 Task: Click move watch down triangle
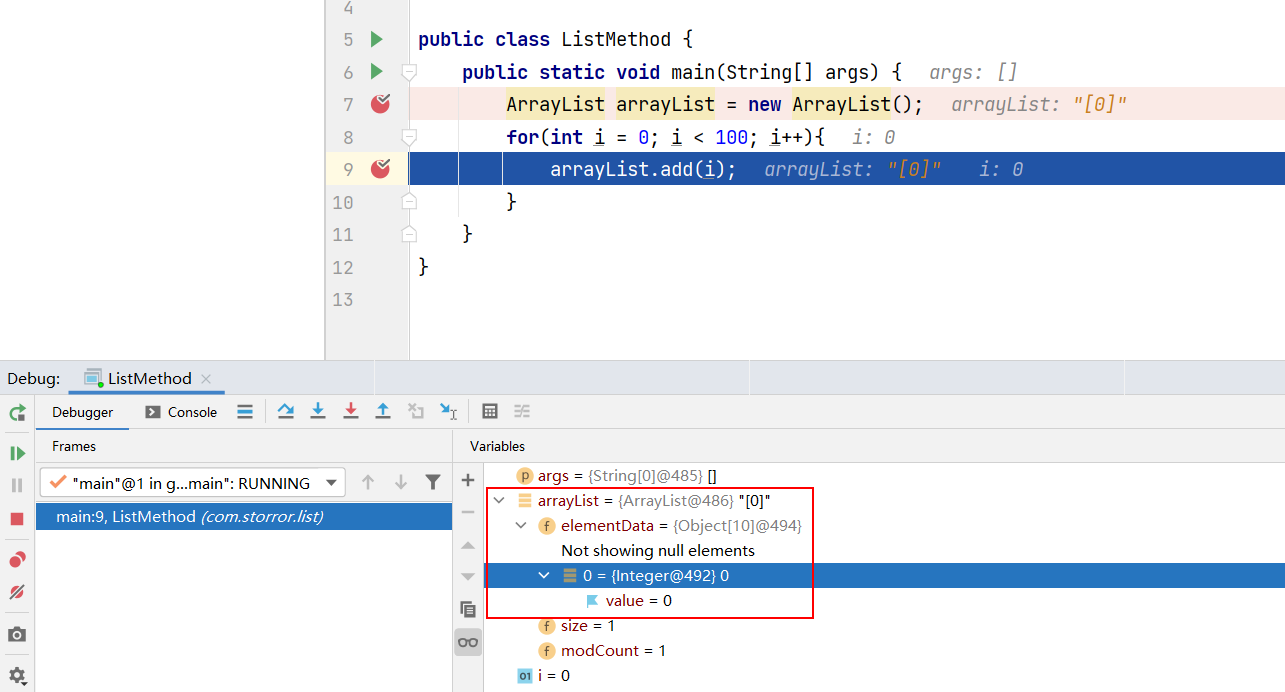pos(468,576)
